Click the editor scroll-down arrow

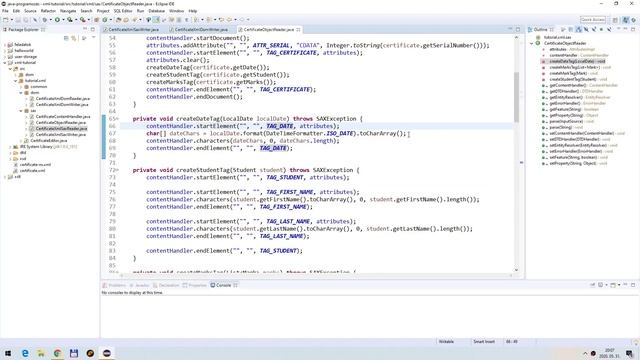tap(516, 270)
